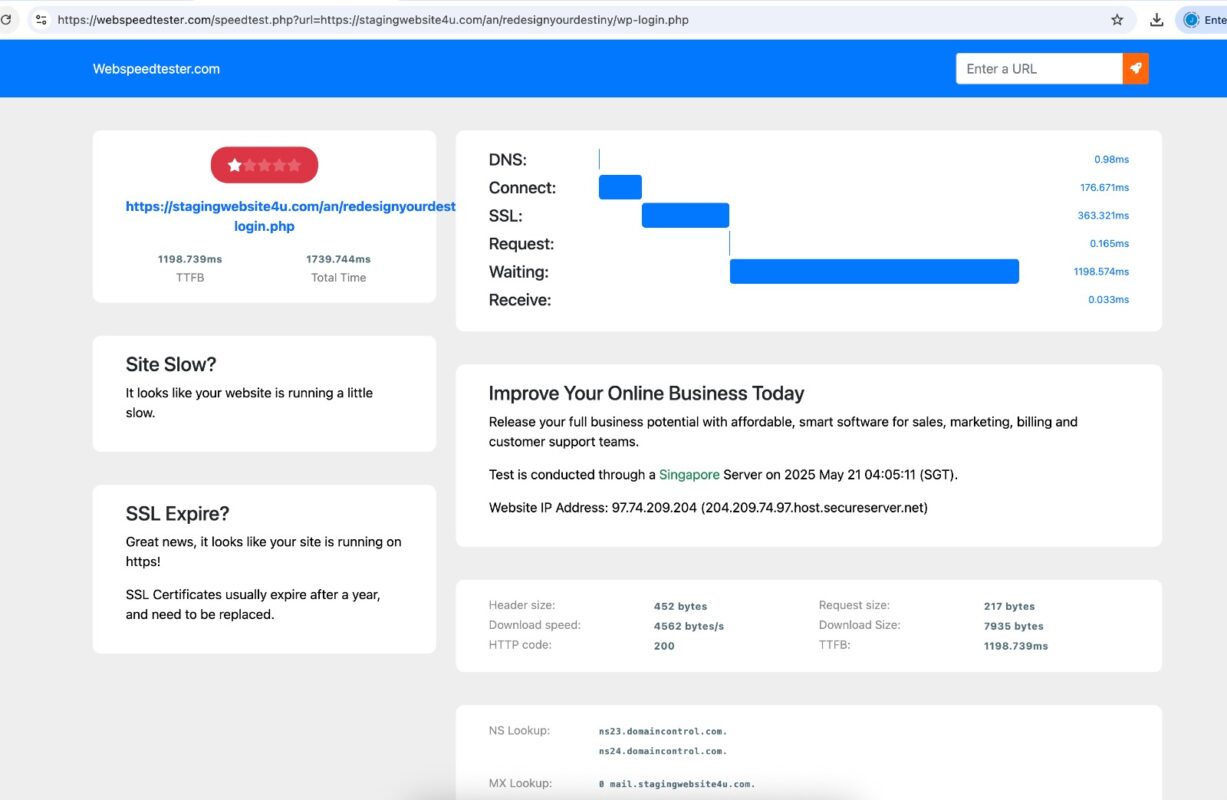The image size is (1227, 800).
Task: Reload the page using the refresh icon
Action: coord(6,20)
